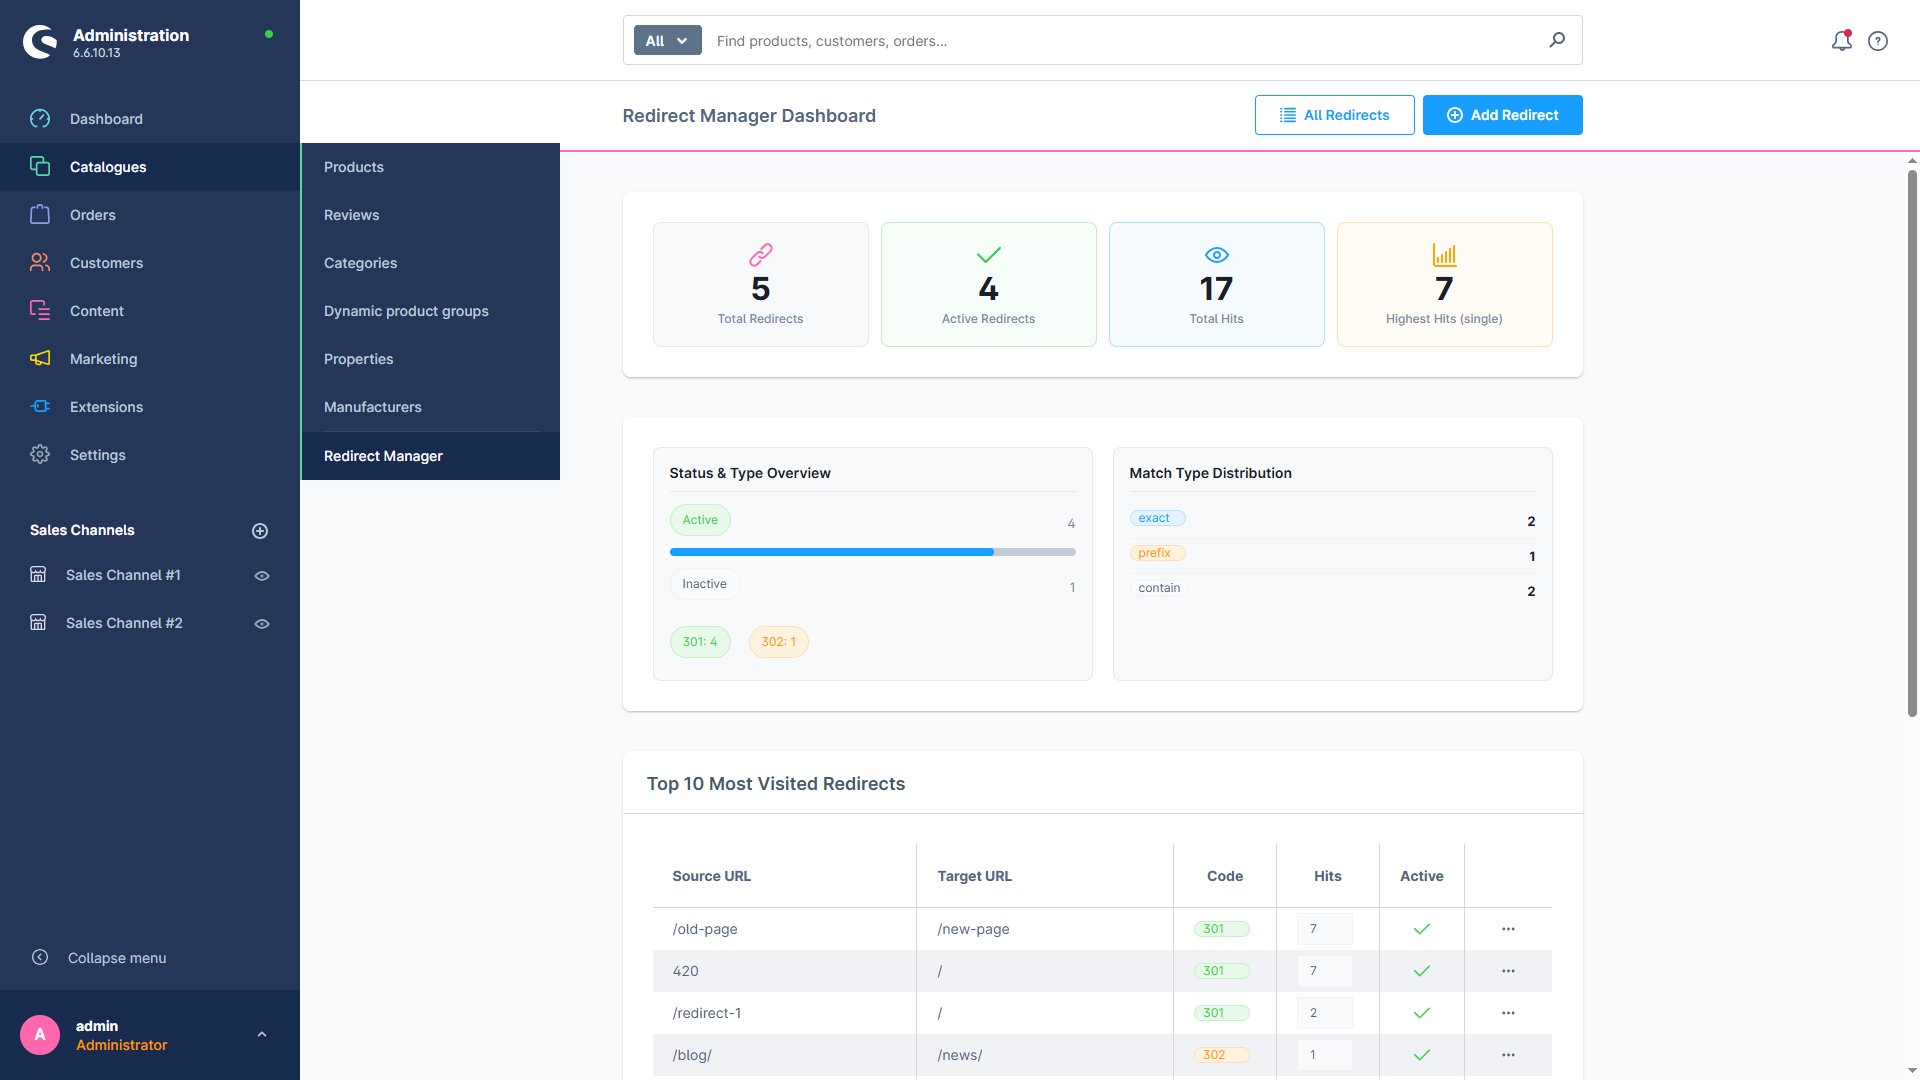Toggle visibility eye for Sales Channel #1

point(262,576)
